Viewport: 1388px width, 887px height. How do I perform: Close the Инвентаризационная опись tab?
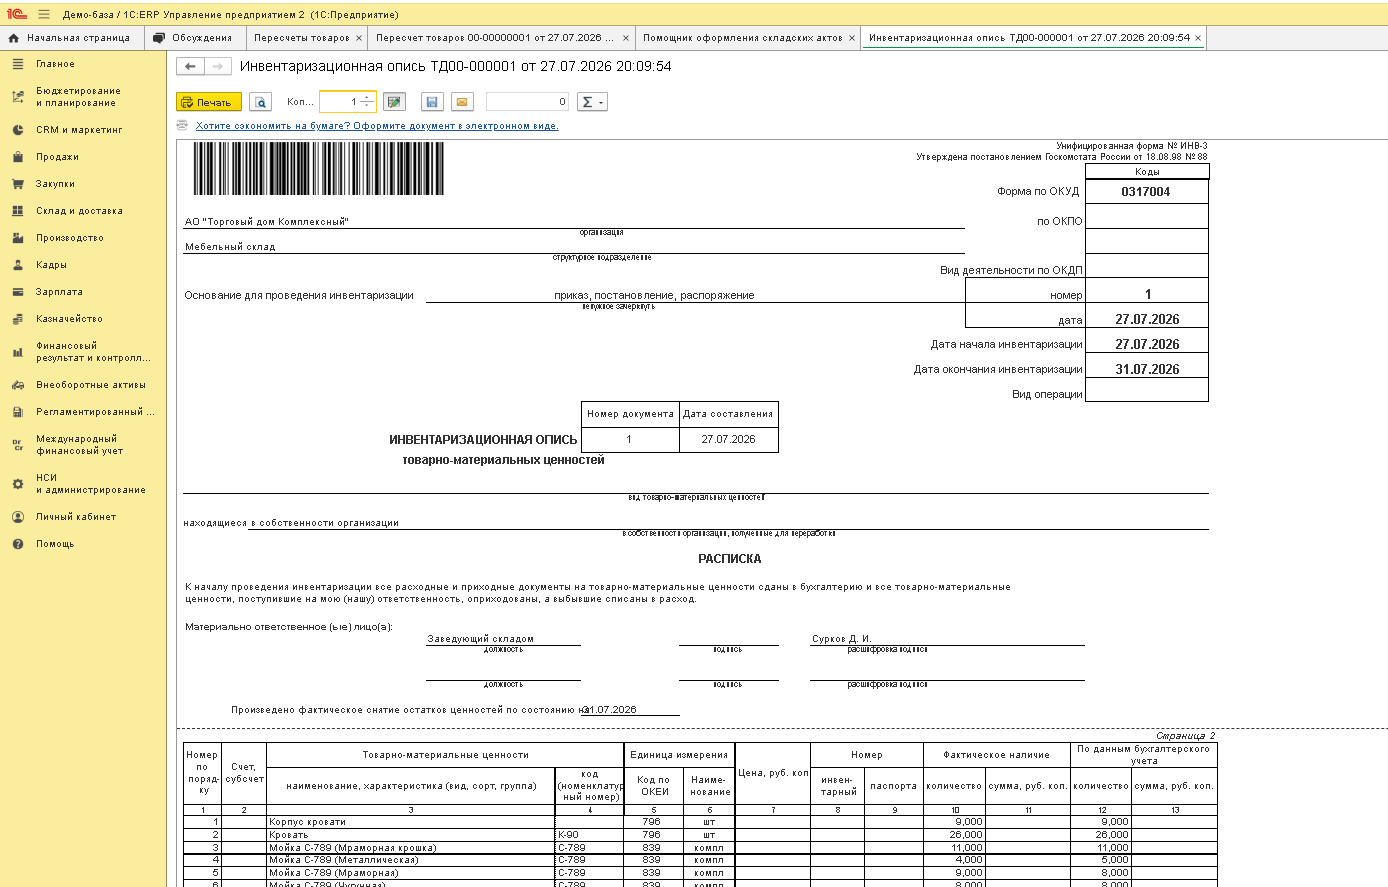1198,38
